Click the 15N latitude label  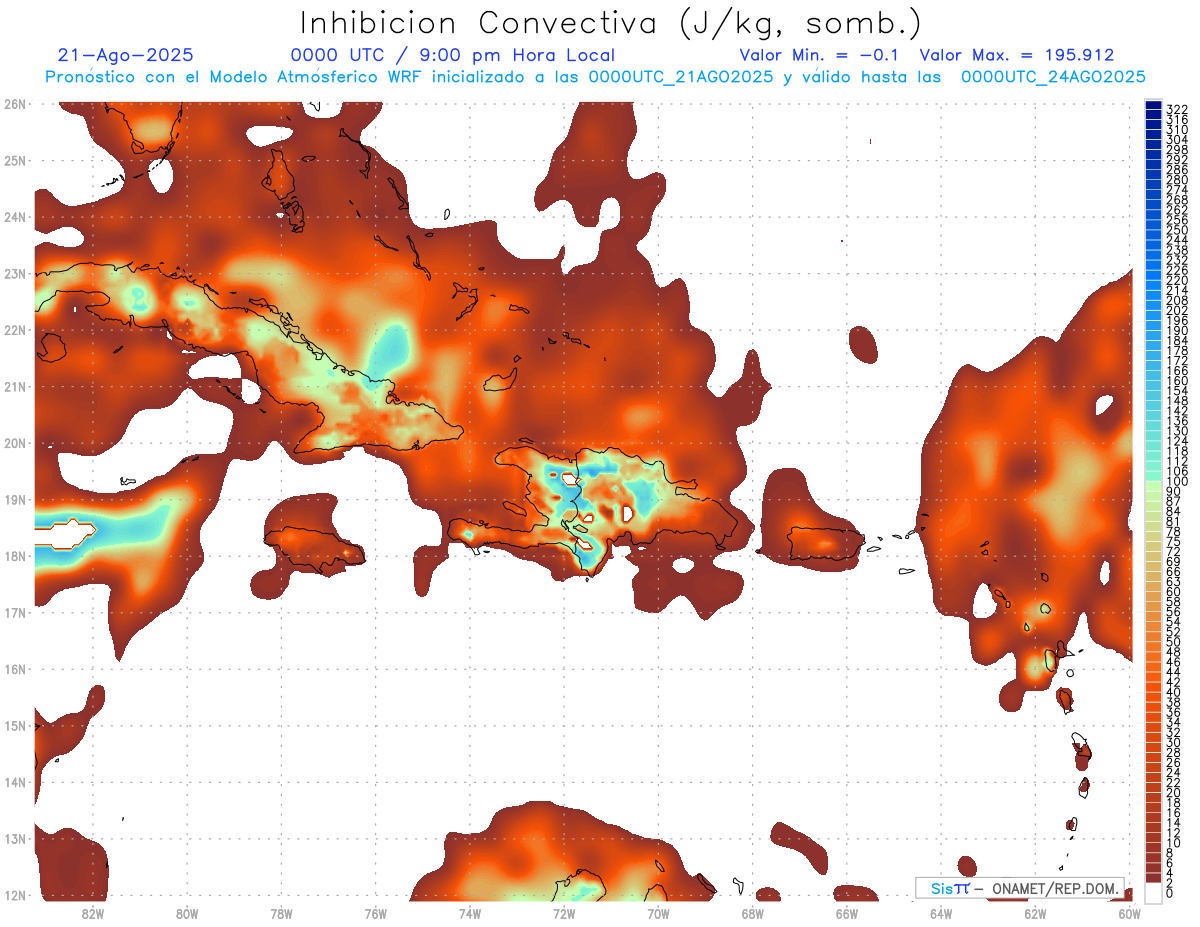pos(15,725)
